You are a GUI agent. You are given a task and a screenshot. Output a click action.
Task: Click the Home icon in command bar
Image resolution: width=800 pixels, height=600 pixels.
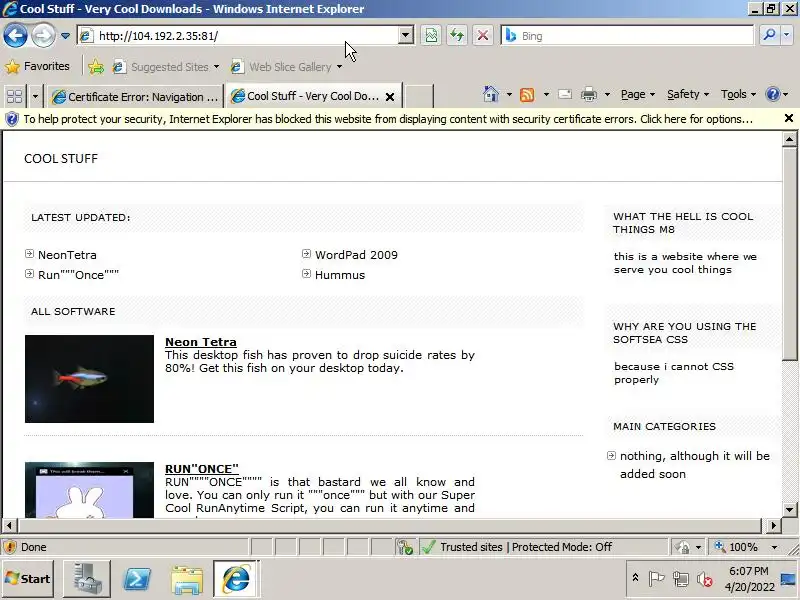point(491,94)
